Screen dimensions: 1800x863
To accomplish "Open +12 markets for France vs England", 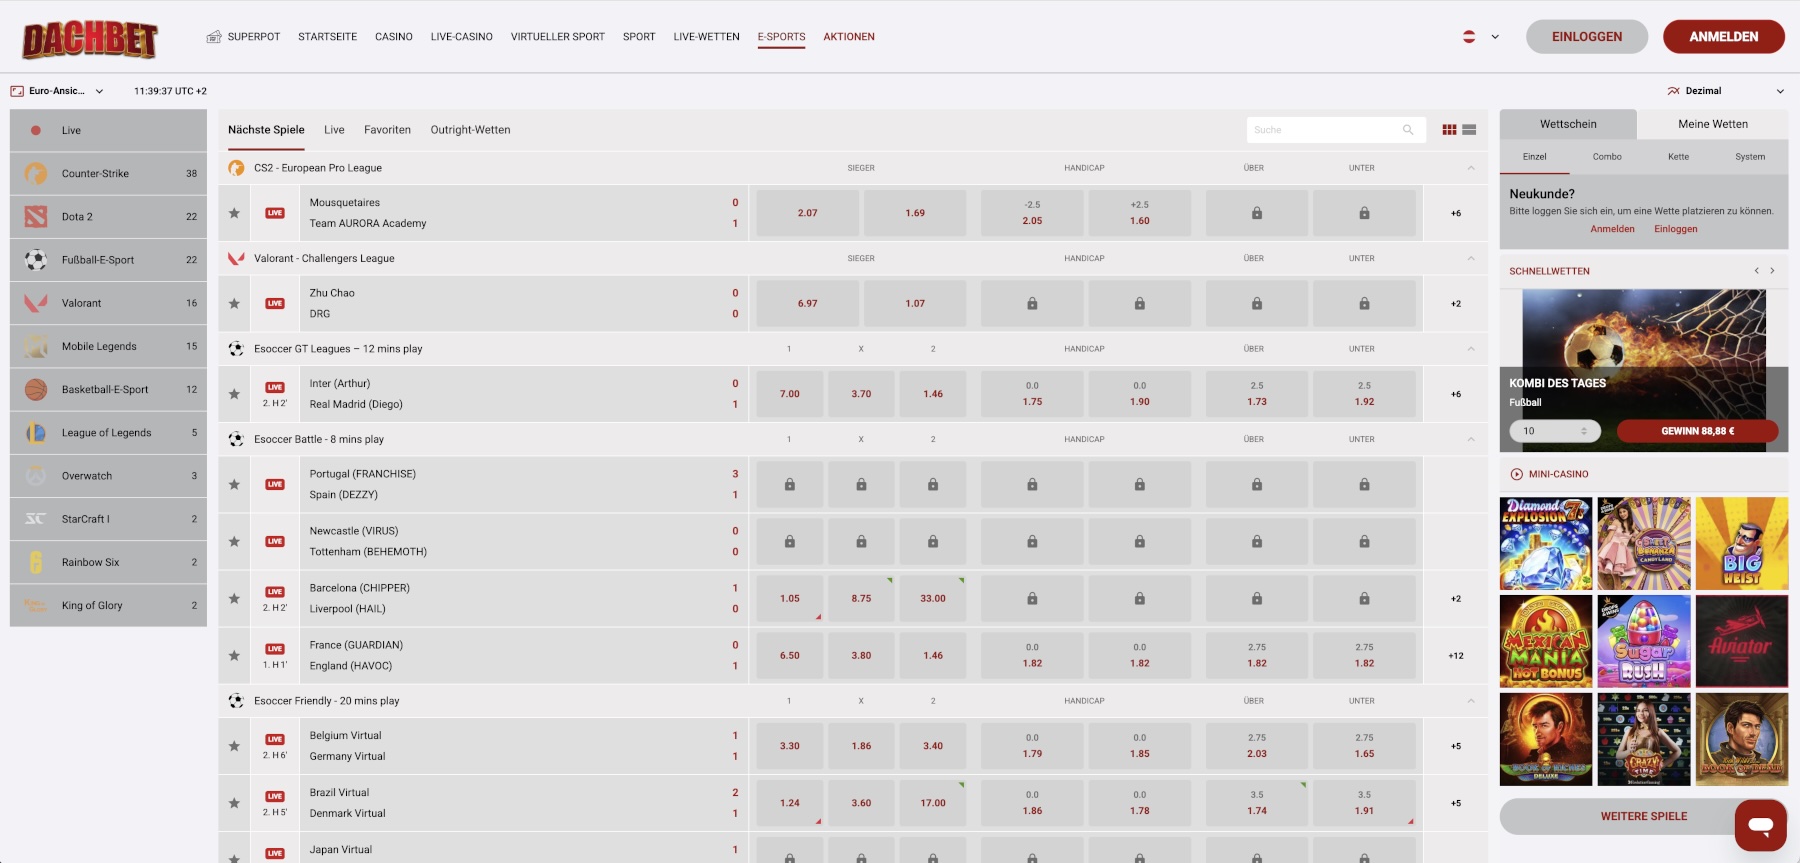I will tap(1456, 656).
